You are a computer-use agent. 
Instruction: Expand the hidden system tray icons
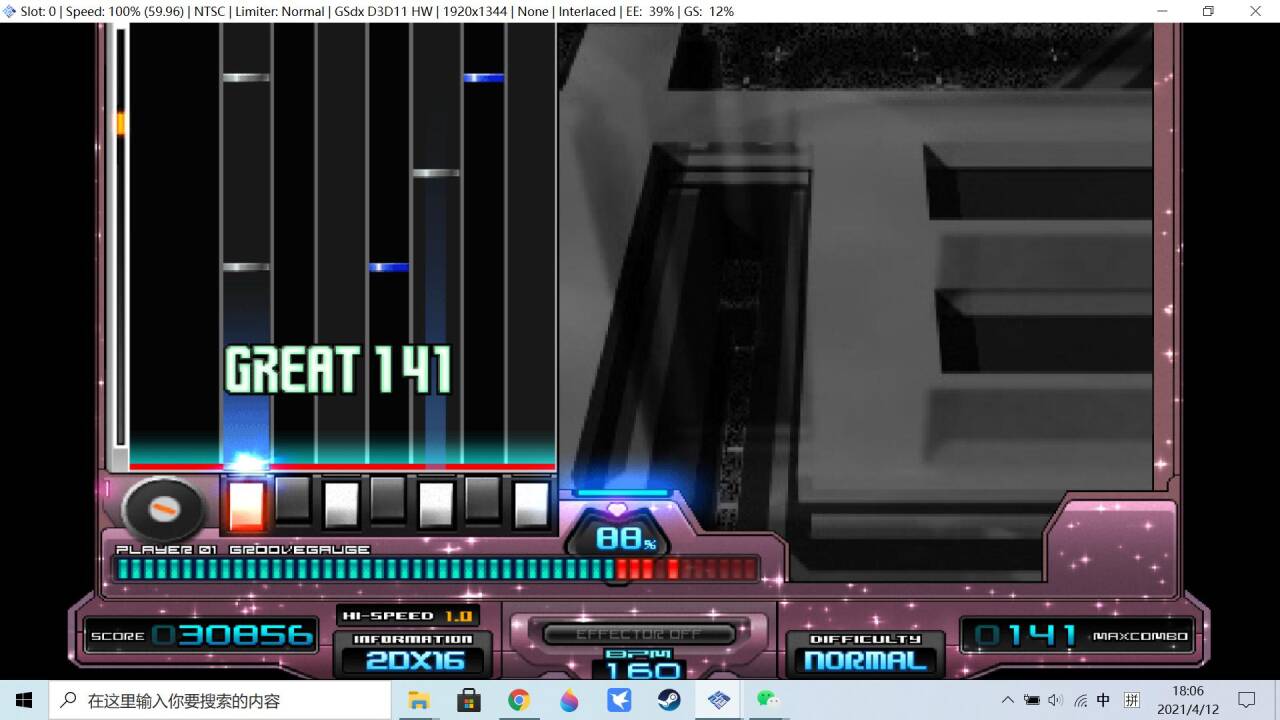pyautogui.click(x=1007, y=700)
